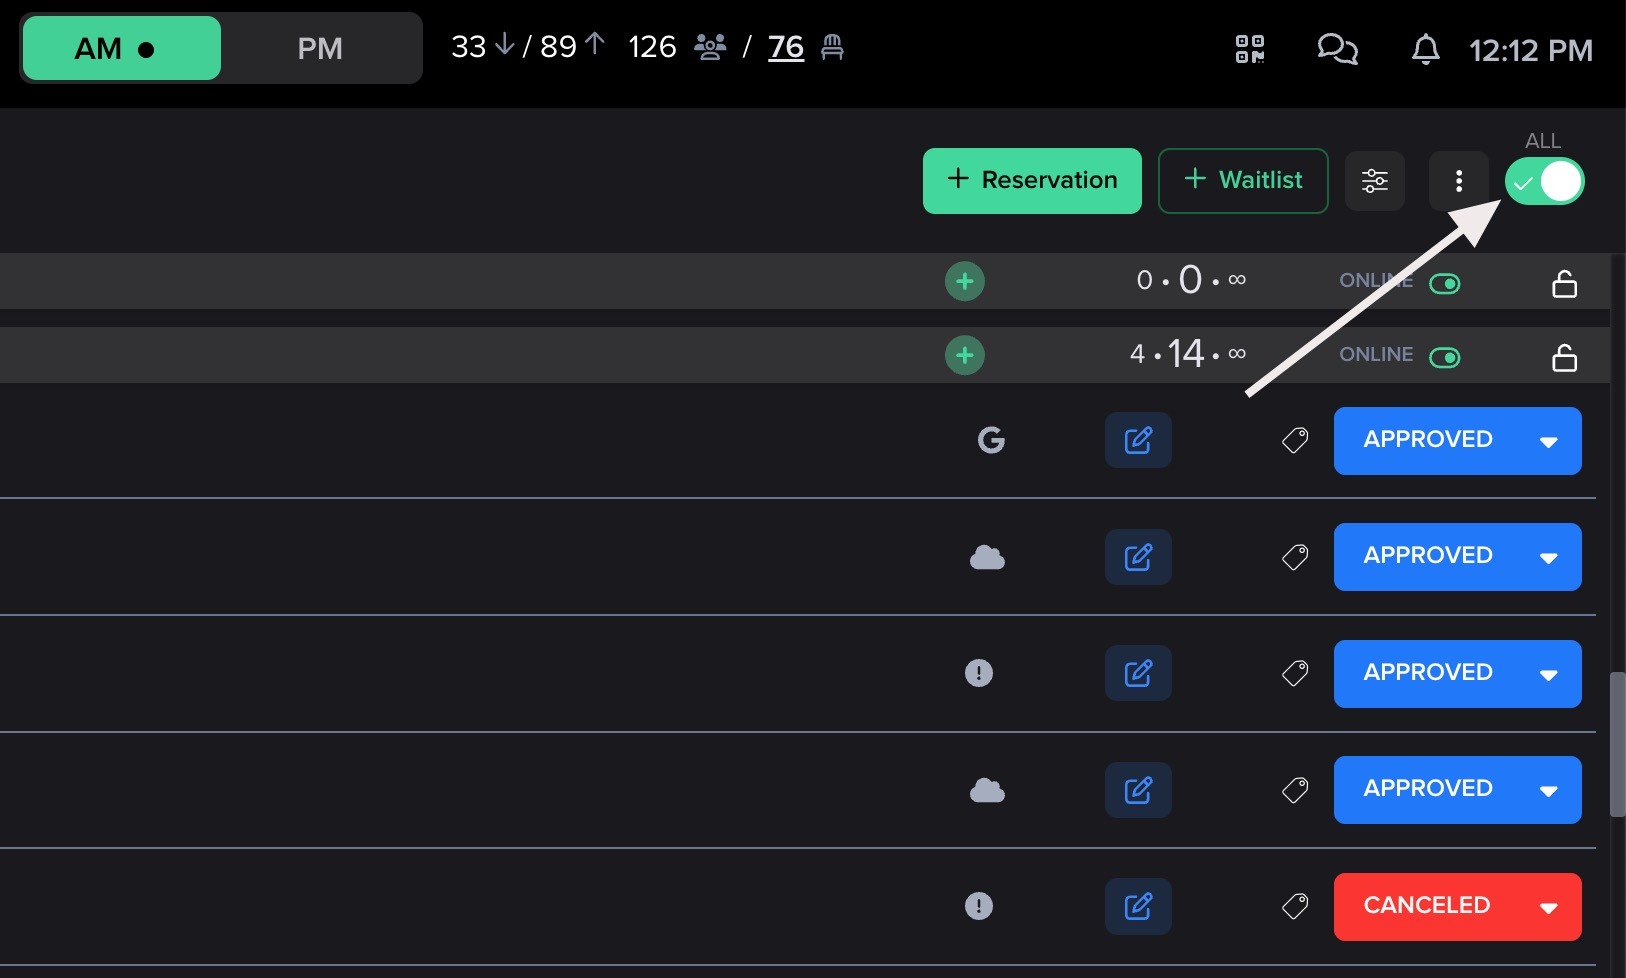The height and width of the screenshot is (978, 1626).
Task: Click the vertical scrollbar thumb on the right
Action: [1617, 745]
